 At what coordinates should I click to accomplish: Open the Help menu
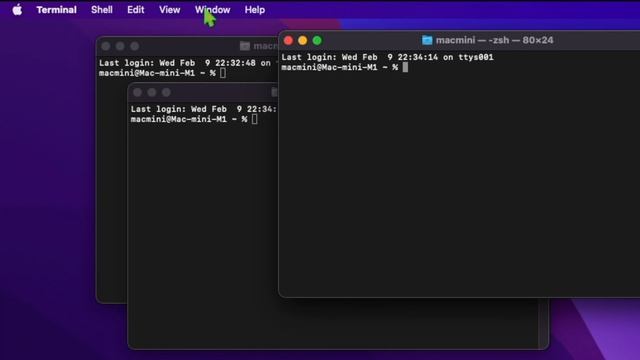pos(255,10)
